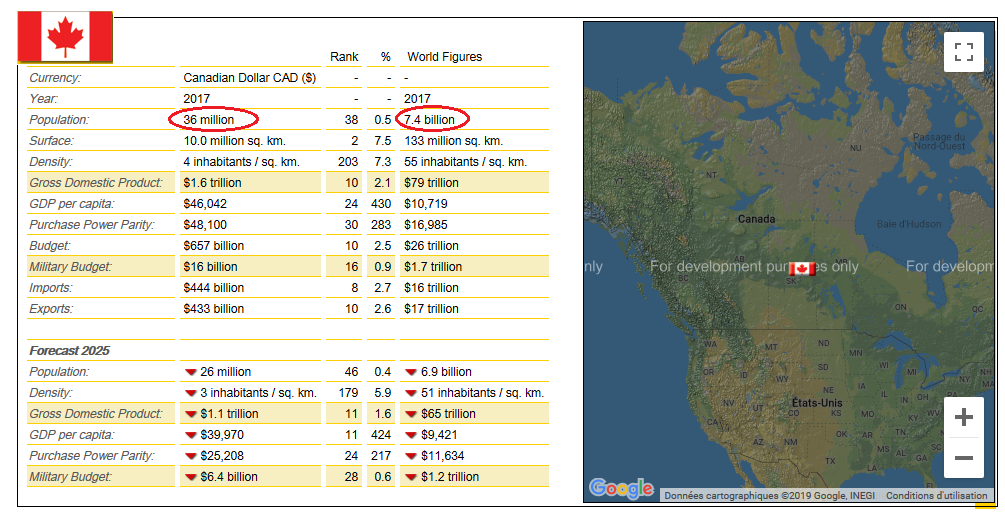Click the Canada flag marker on the map
The image size is (1005, 514).
(x=802, y=269)
